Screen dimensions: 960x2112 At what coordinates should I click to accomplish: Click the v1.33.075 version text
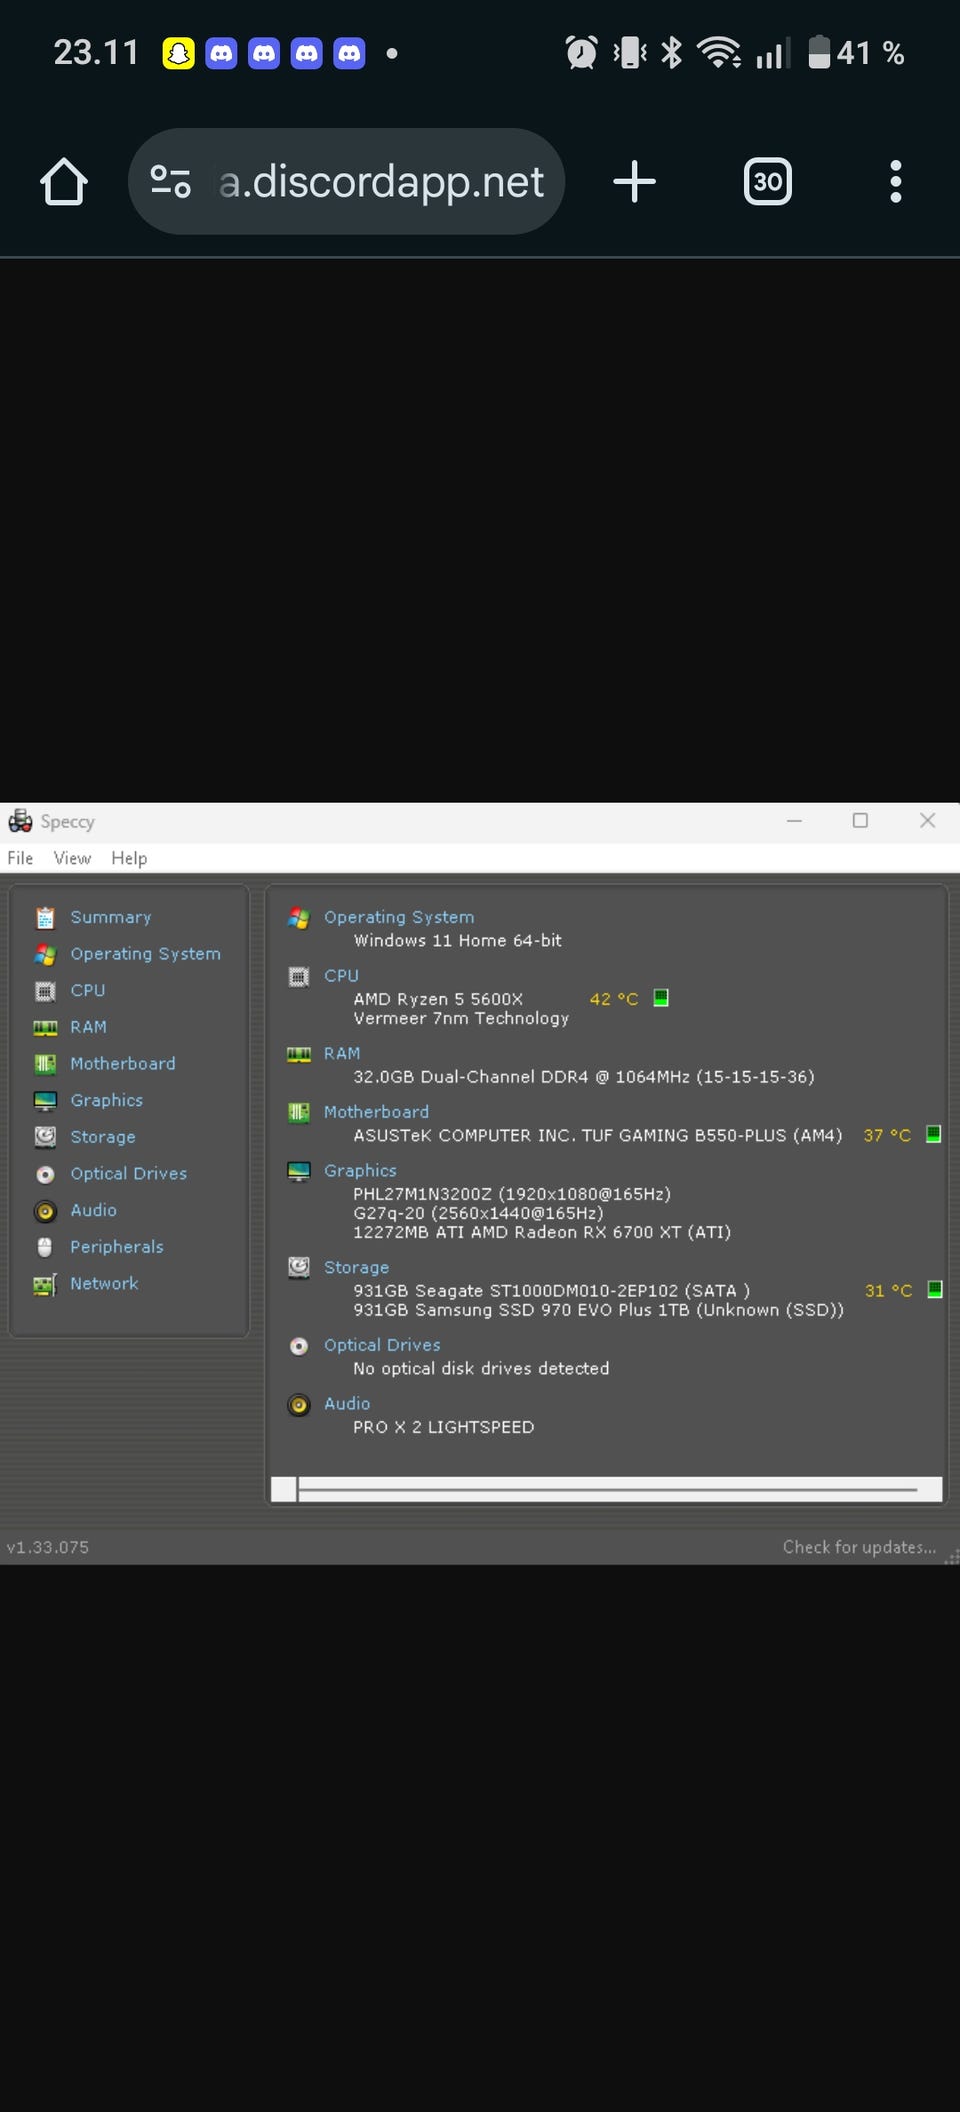(48, 1547)
